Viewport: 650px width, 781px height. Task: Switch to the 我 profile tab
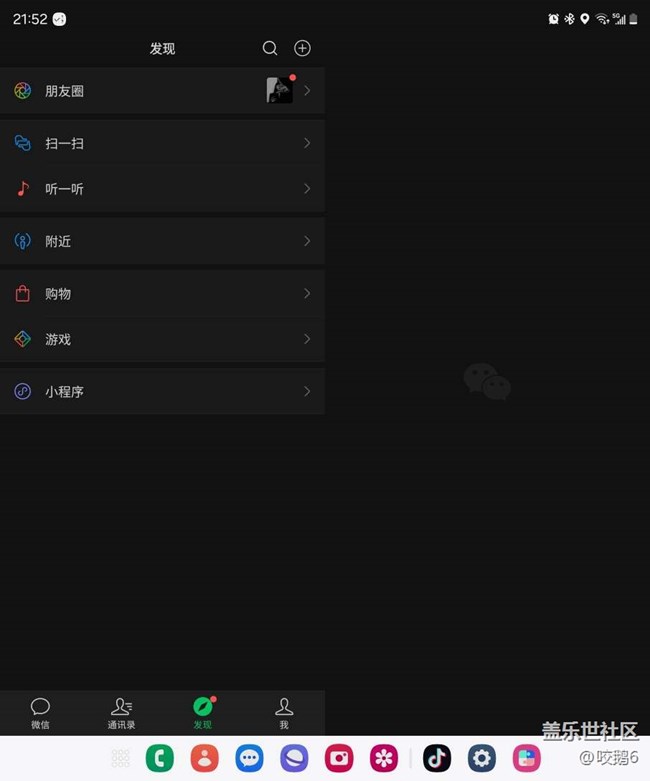(284, 713)
